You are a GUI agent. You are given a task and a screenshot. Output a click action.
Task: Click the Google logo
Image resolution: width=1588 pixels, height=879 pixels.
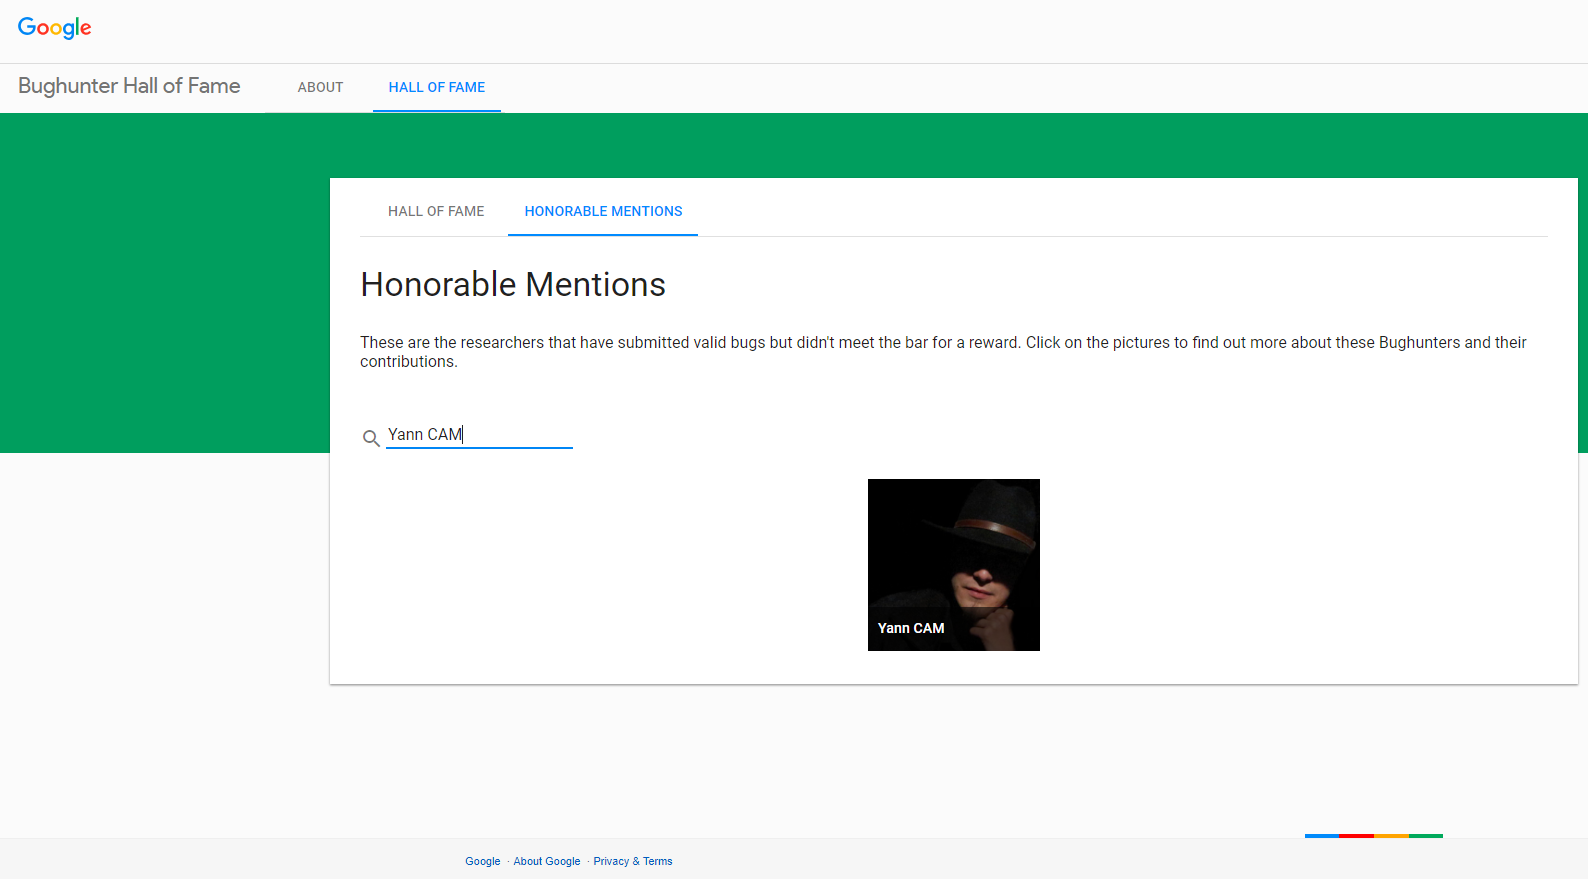pyautogui.click(x=55, y=27)
